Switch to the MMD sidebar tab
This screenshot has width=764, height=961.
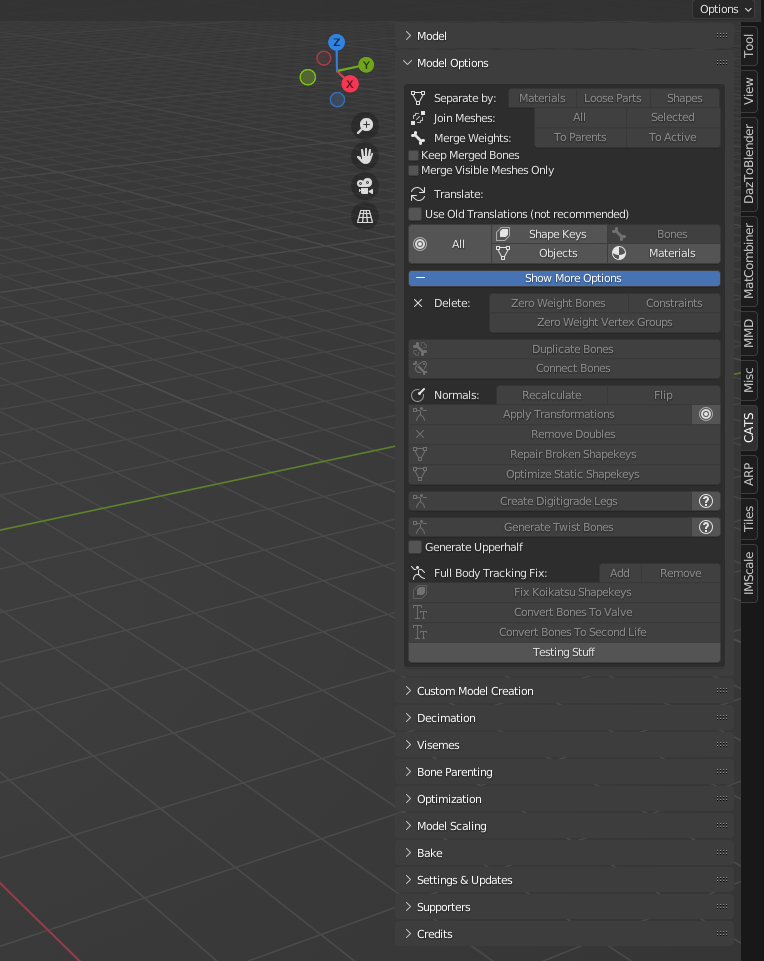pyautogui.click(x=748, y=333)
